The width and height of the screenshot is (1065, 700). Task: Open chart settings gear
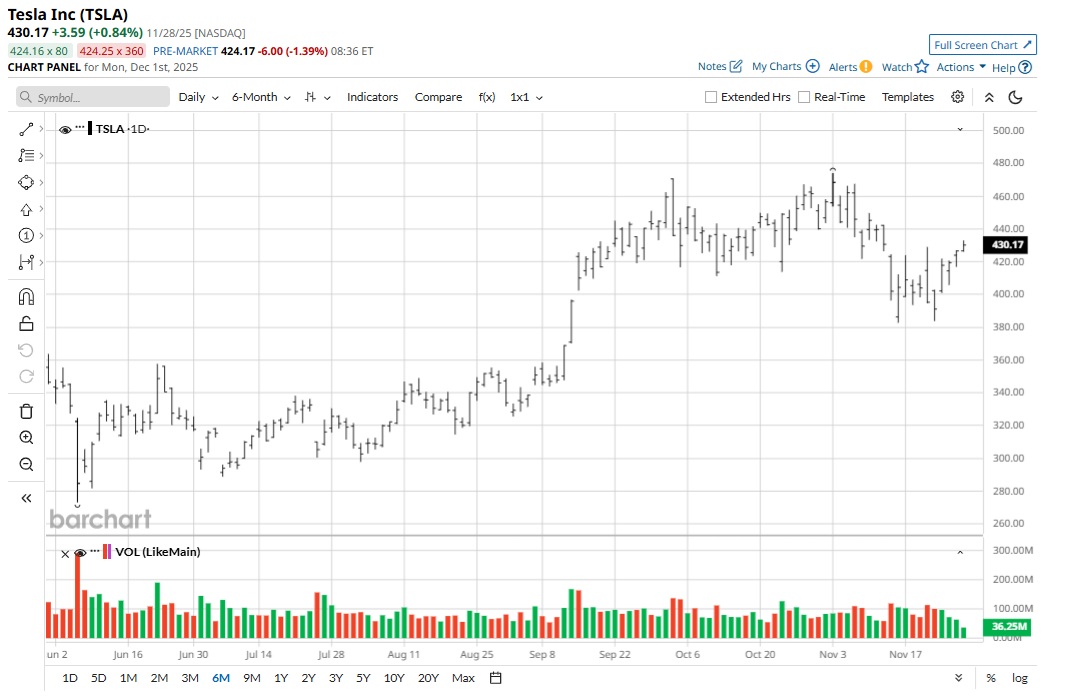point(958,96)
